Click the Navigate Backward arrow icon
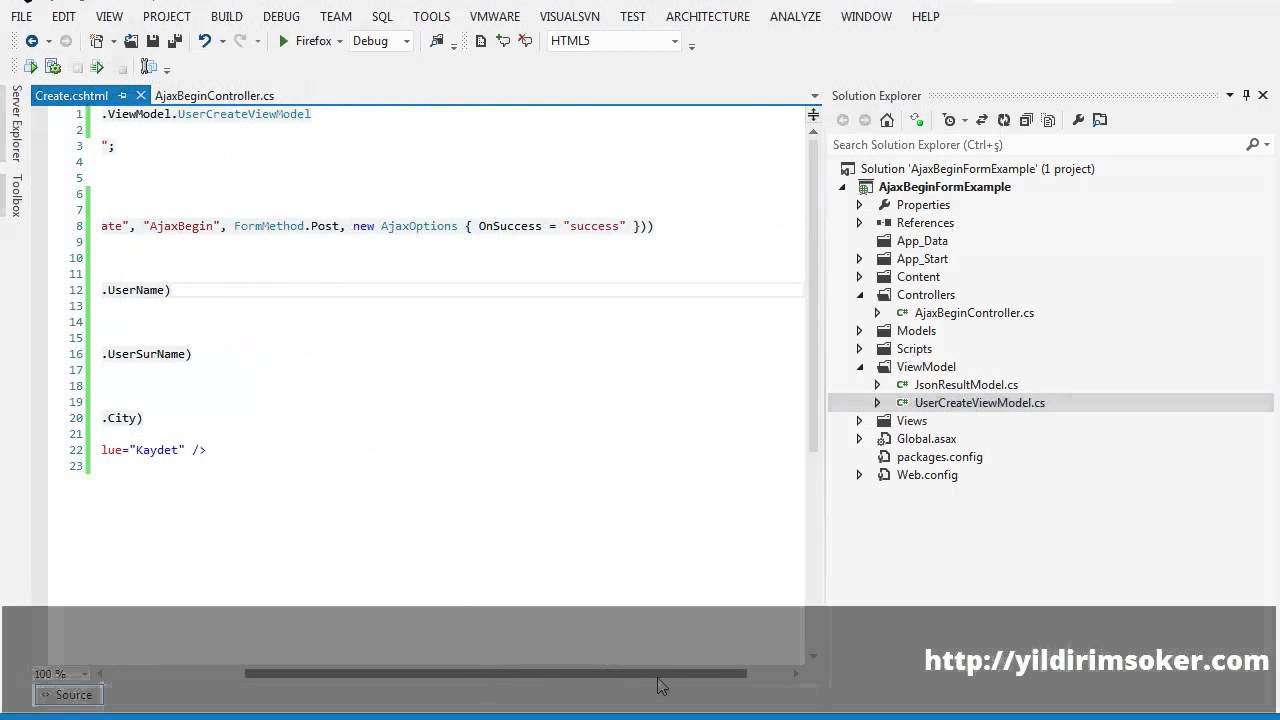 pos(32,41)
